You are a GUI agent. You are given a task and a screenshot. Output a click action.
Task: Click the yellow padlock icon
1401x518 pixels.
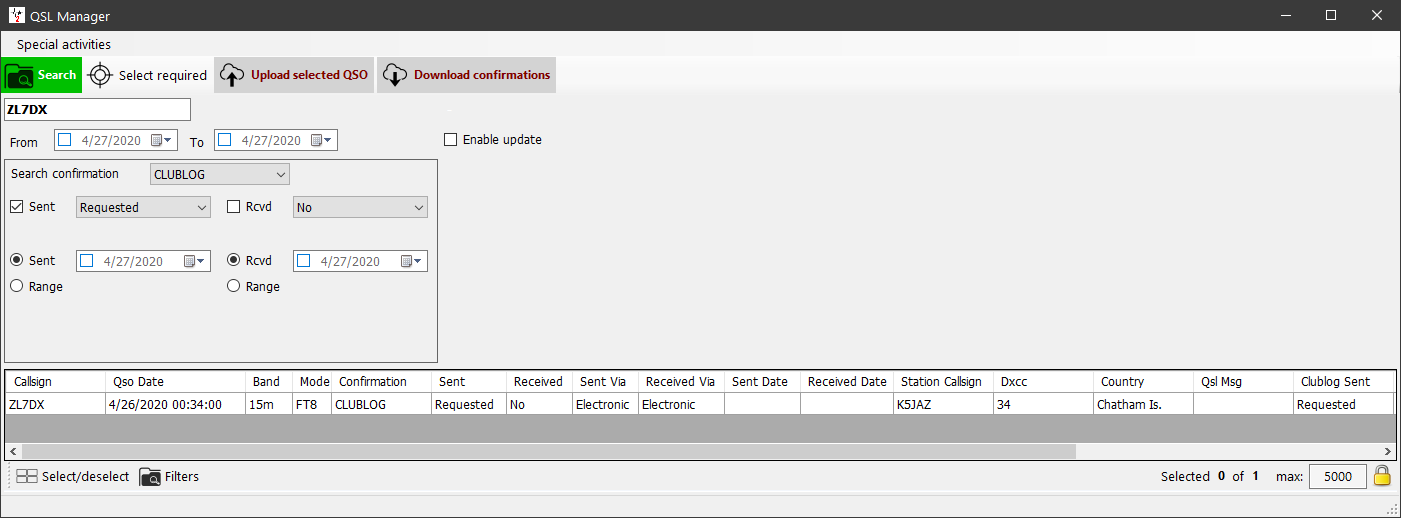pos(1382,476)
